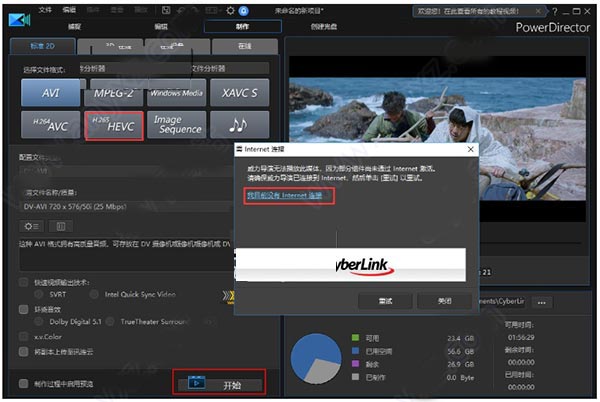Switch to the 创建光盘 module tab
The image size is (600, 402).
tap(324, 26)
